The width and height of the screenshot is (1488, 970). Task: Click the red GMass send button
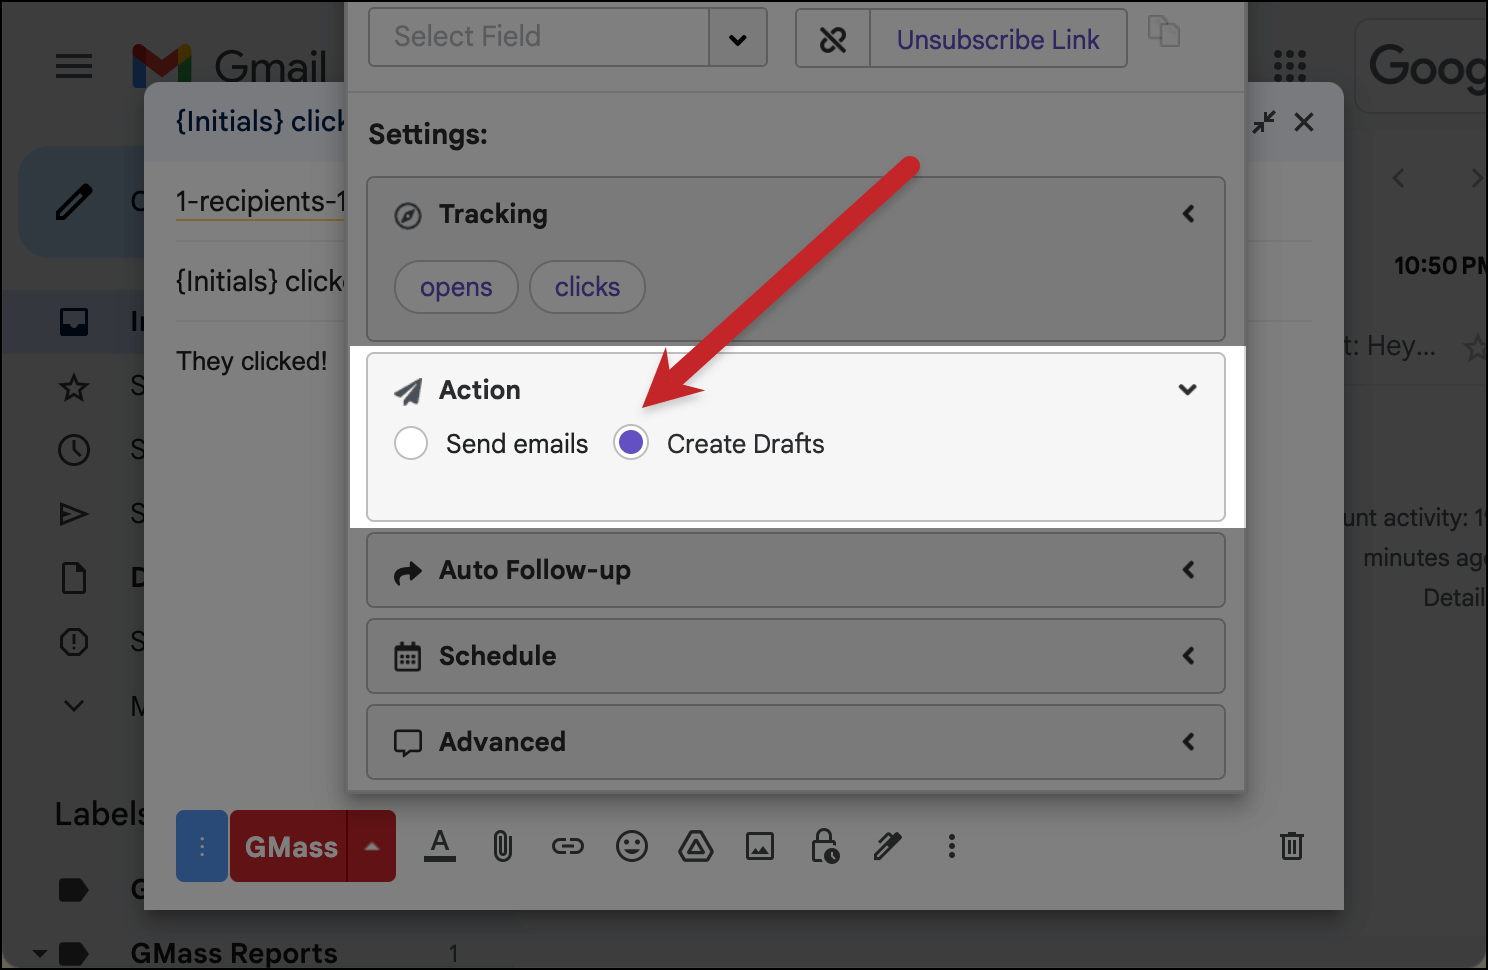[289, 846]
